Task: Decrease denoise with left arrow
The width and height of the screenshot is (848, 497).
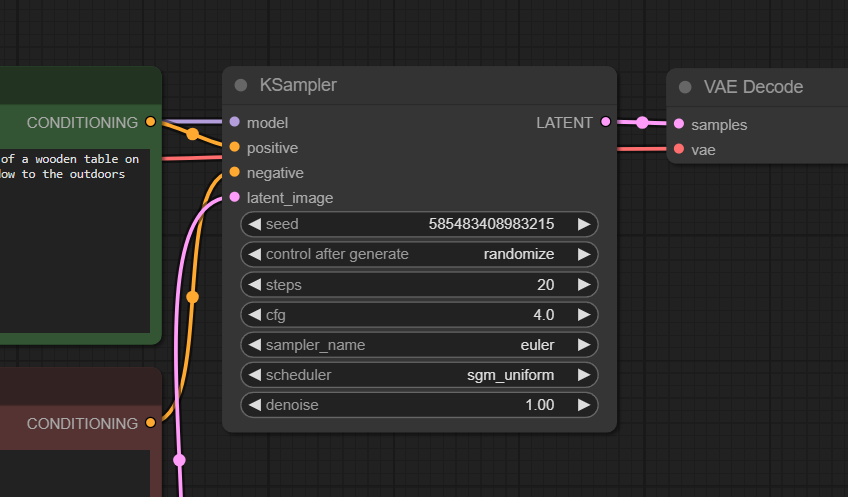Action: coord(254,405)
